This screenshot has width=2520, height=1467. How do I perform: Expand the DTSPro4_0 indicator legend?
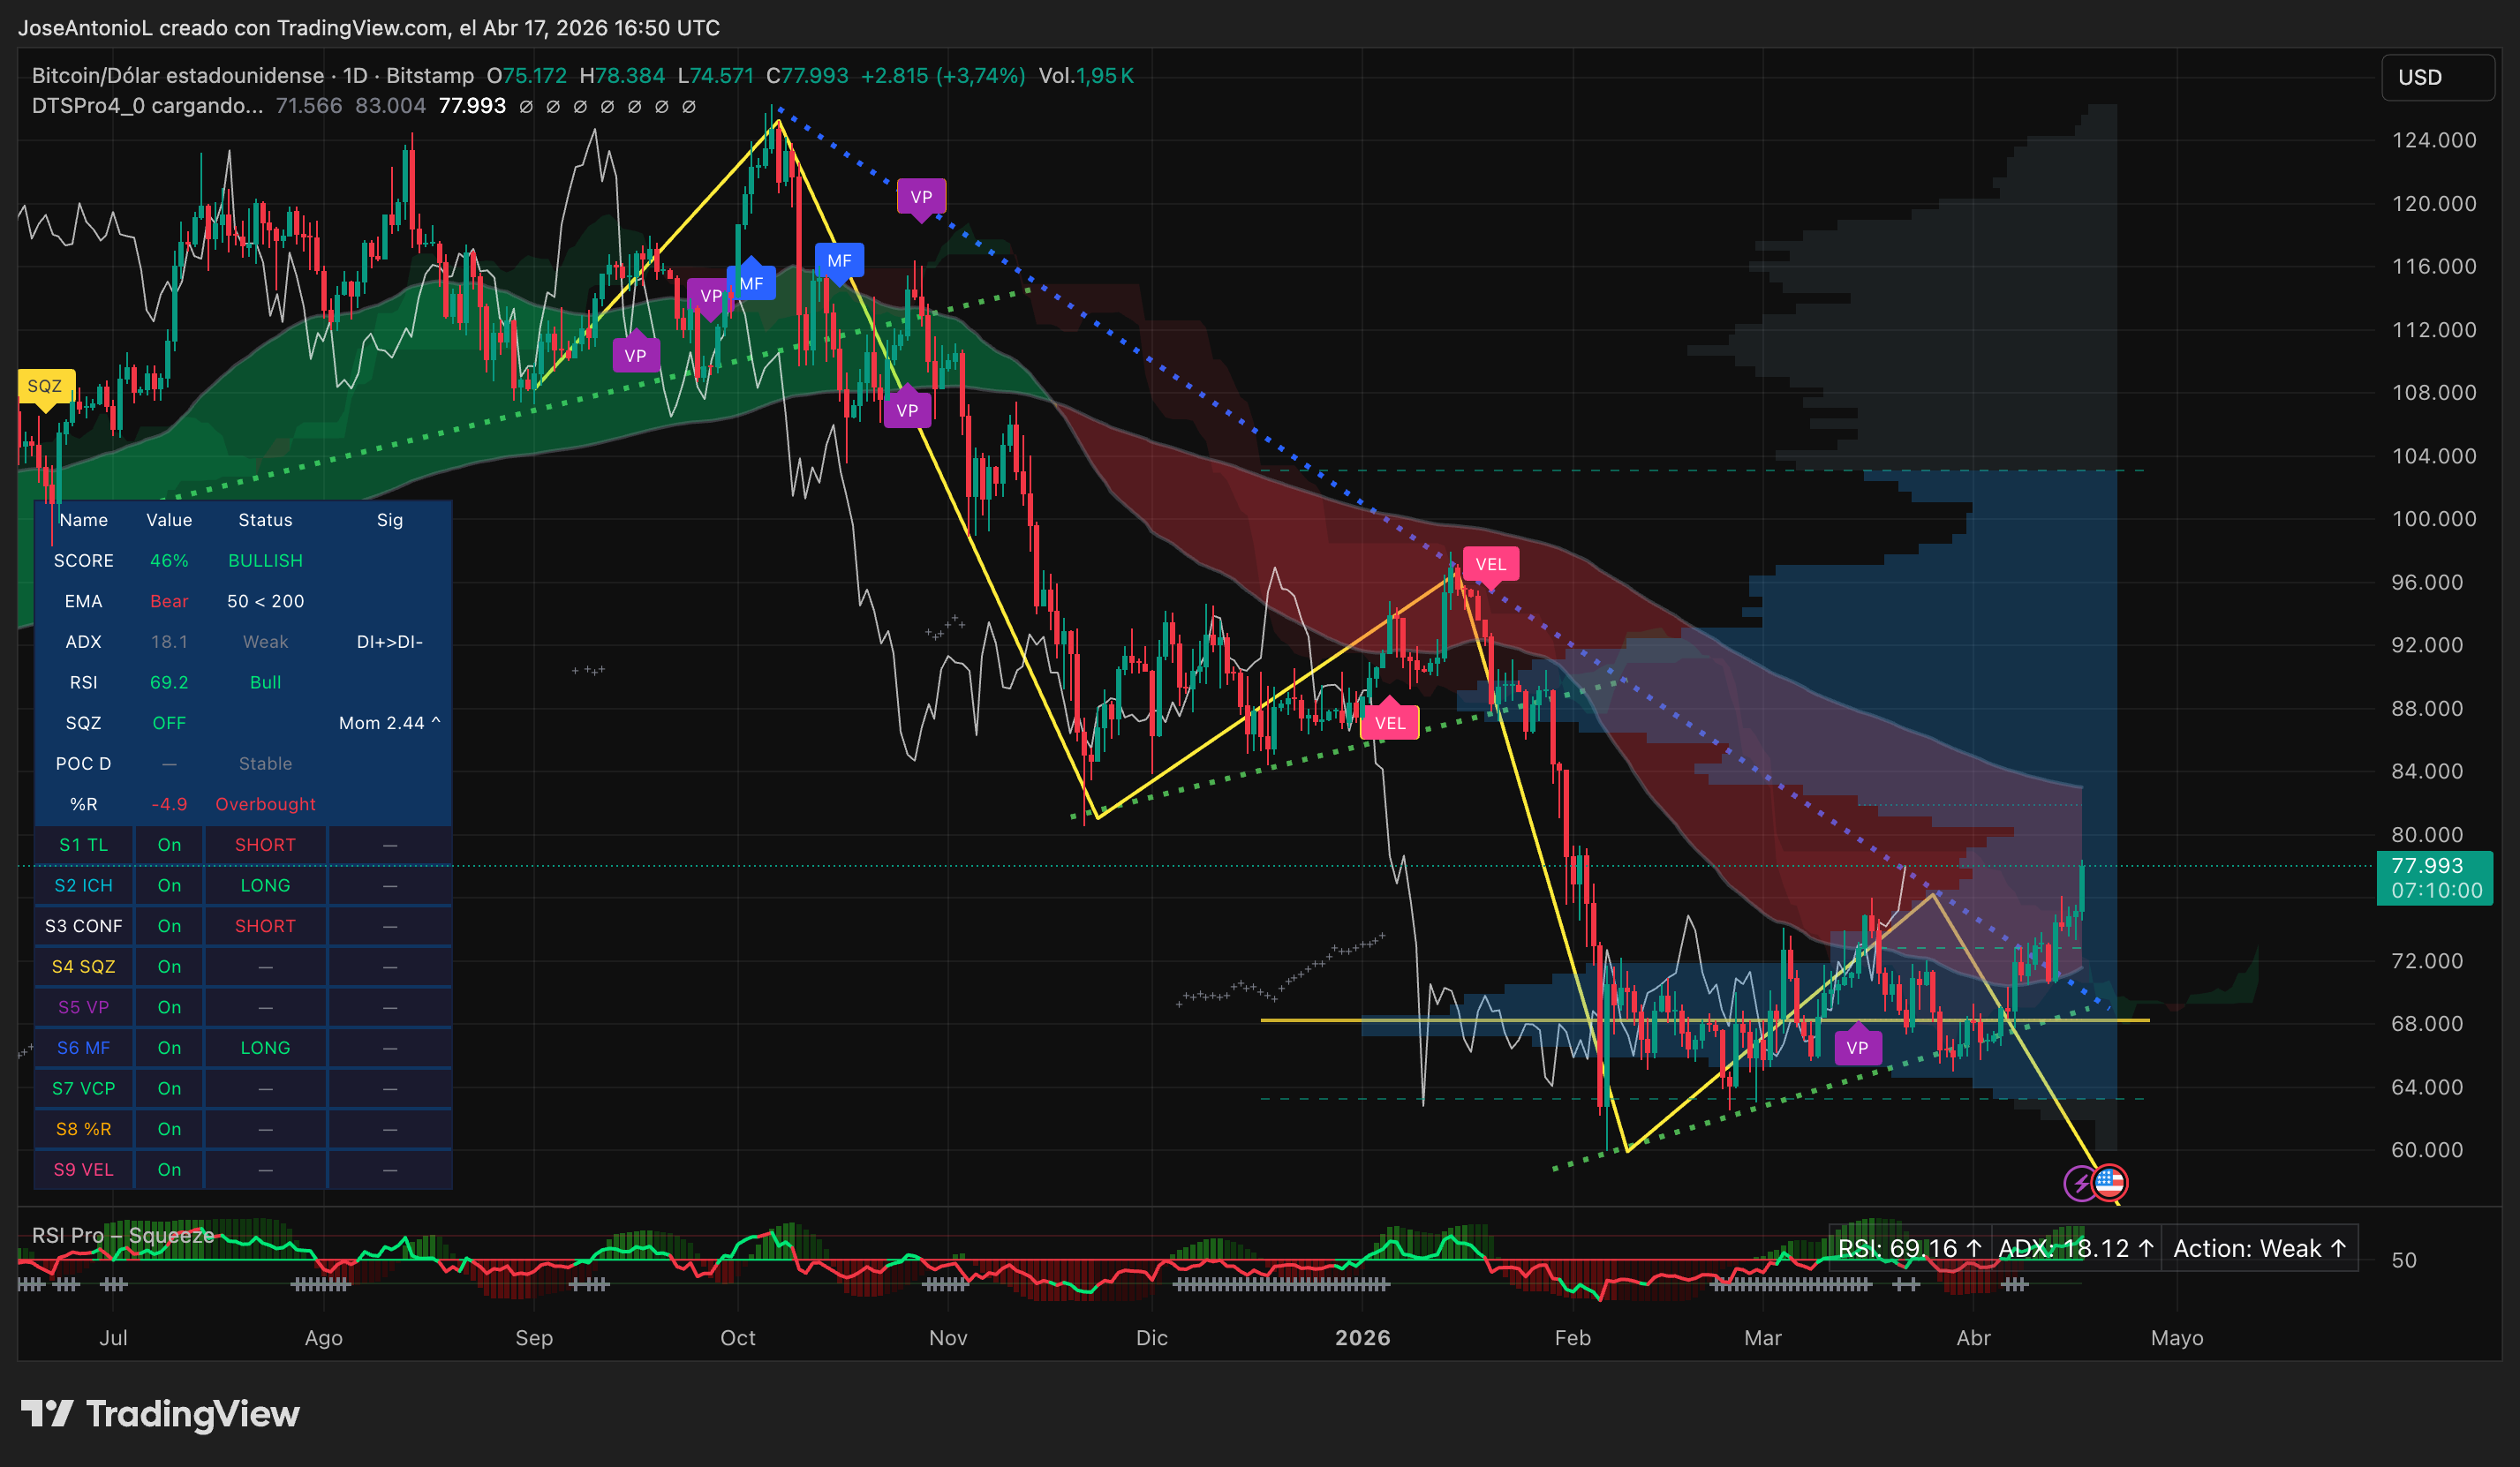pos(147,106)
